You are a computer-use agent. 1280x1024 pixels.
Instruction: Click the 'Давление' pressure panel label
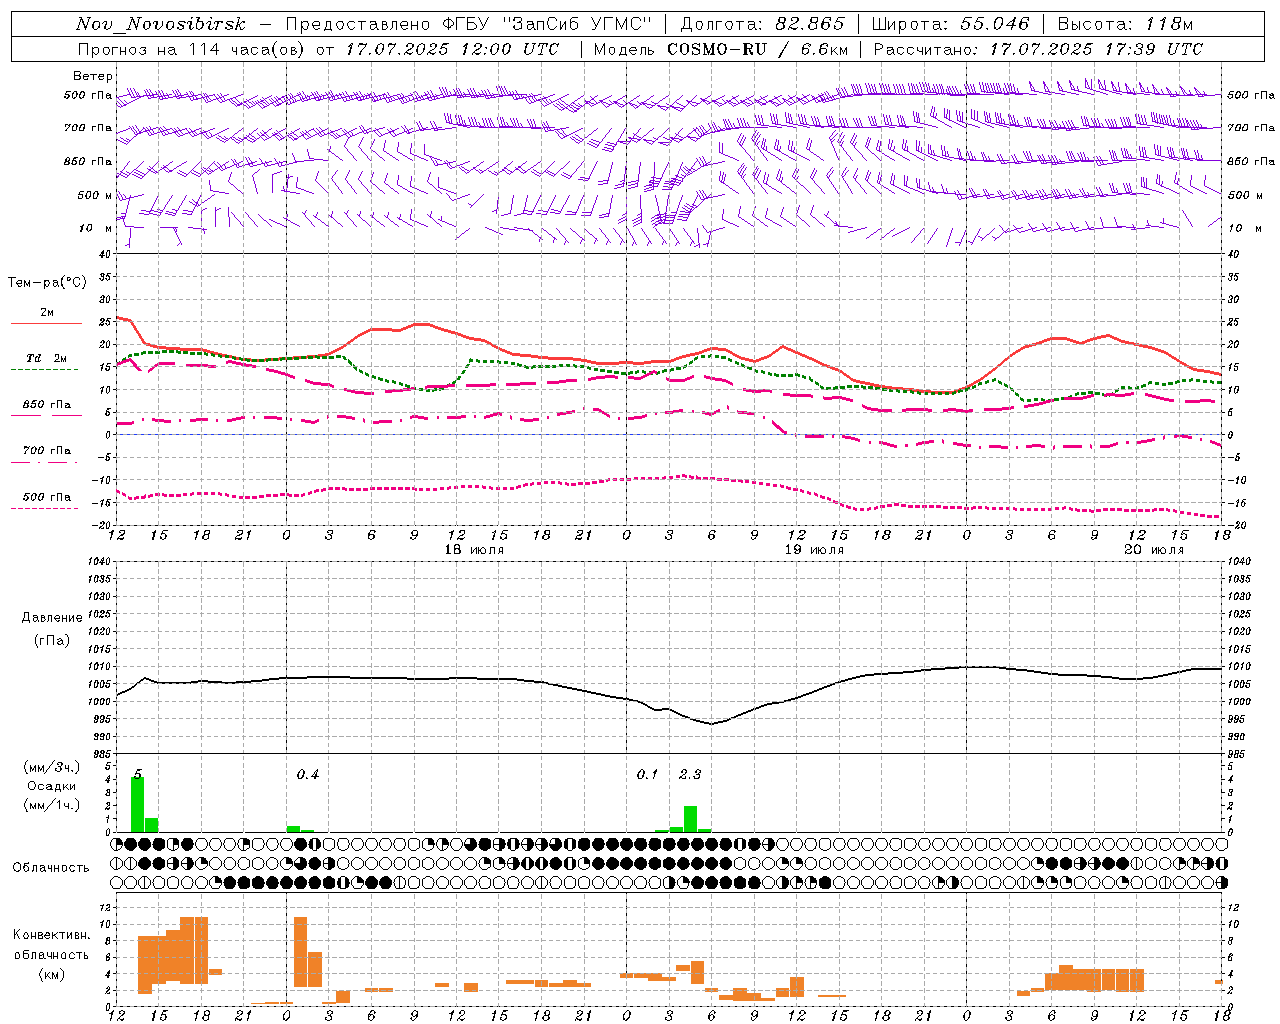52,618
